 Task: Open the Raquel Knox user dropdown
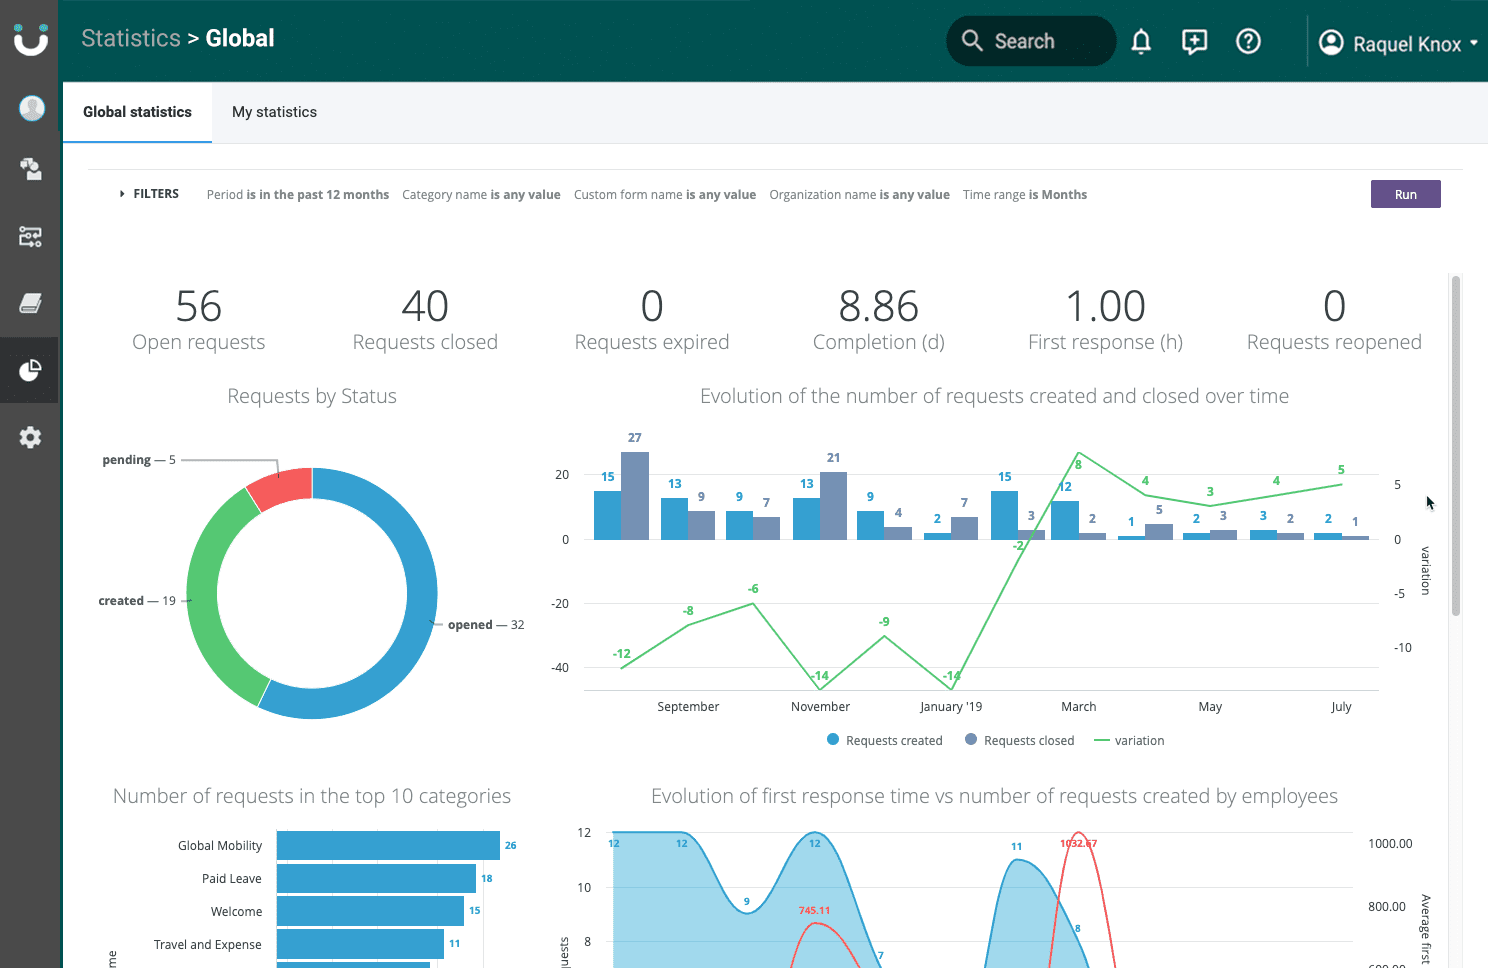(x=1399, y=43)
